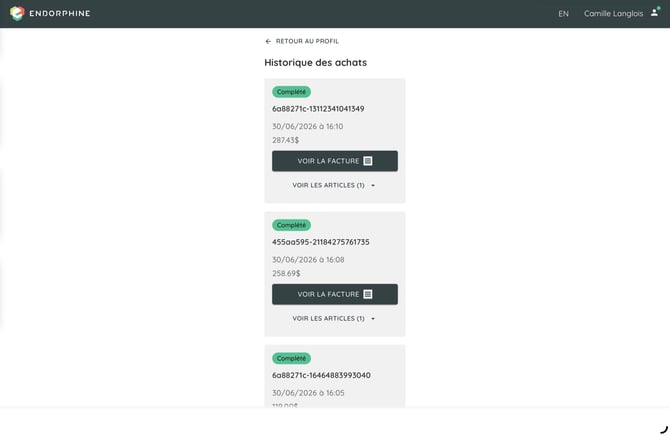Click dropdown caret under the 16:10 order
Image resolution: width=670 pixels, height=436 pixels.
click(373, 186)
